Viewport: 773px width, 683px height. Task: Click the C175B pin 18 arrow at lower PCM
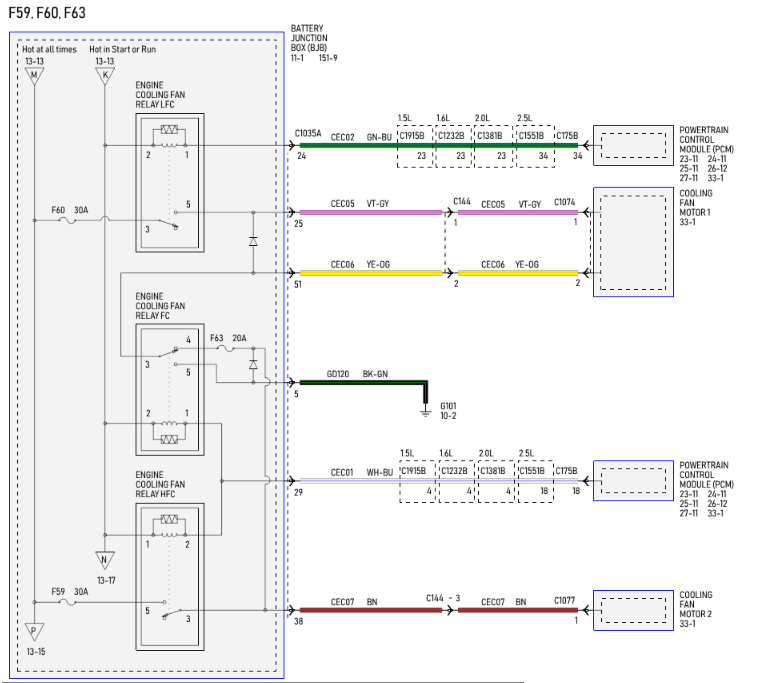[x=586, y=480]
